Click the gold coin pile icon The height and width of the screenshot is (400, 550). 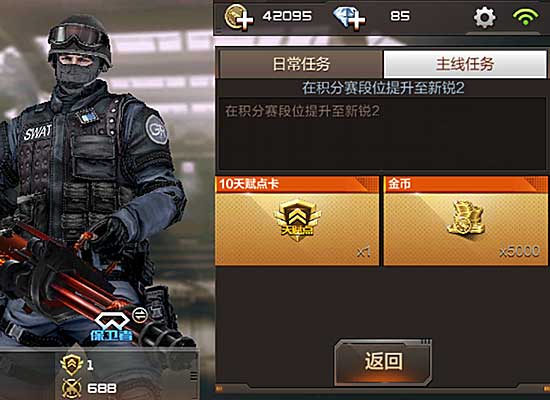(x=466, y=218)
